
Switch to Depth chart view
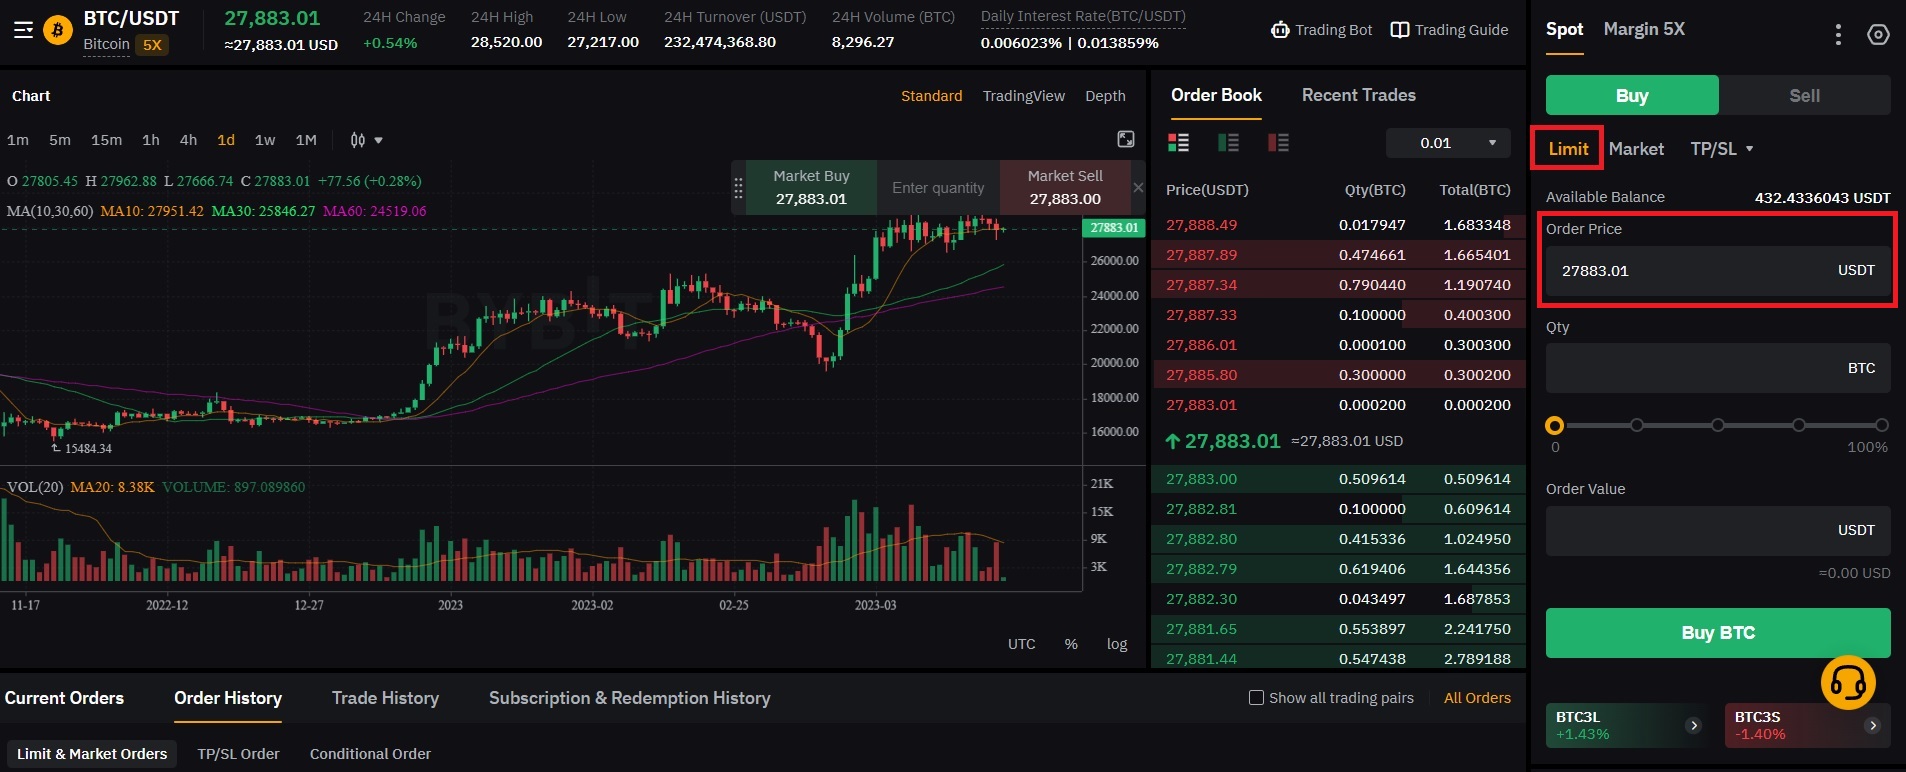pyautogui.click(x=1105, y=96)
